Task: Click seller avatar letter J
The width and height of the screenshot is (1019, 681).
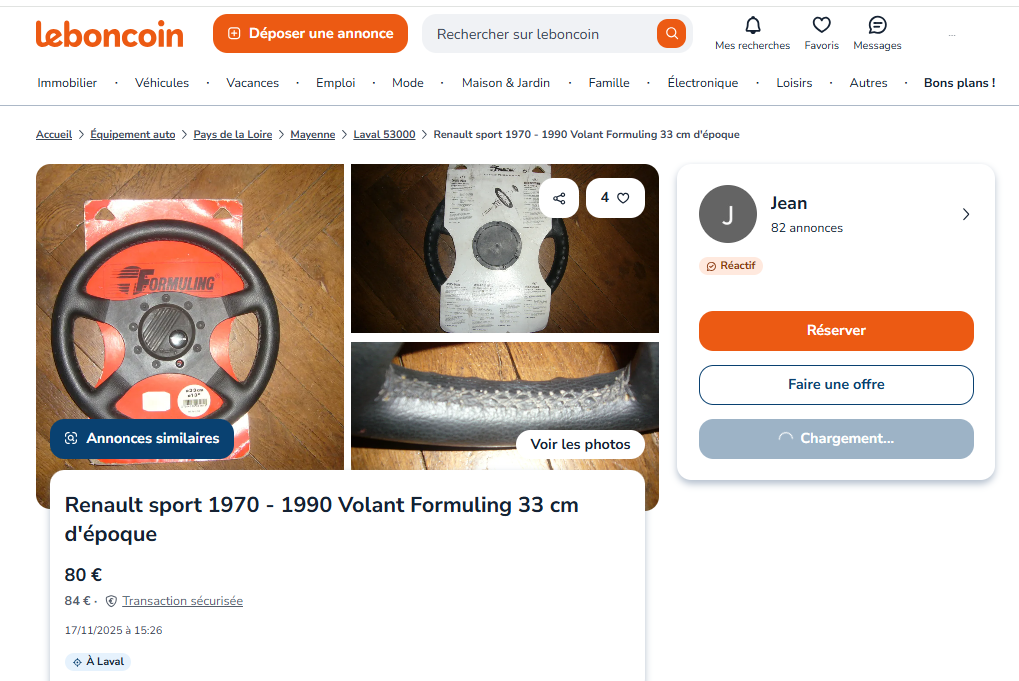Action: pyautogui.click(x=727, y=214)
